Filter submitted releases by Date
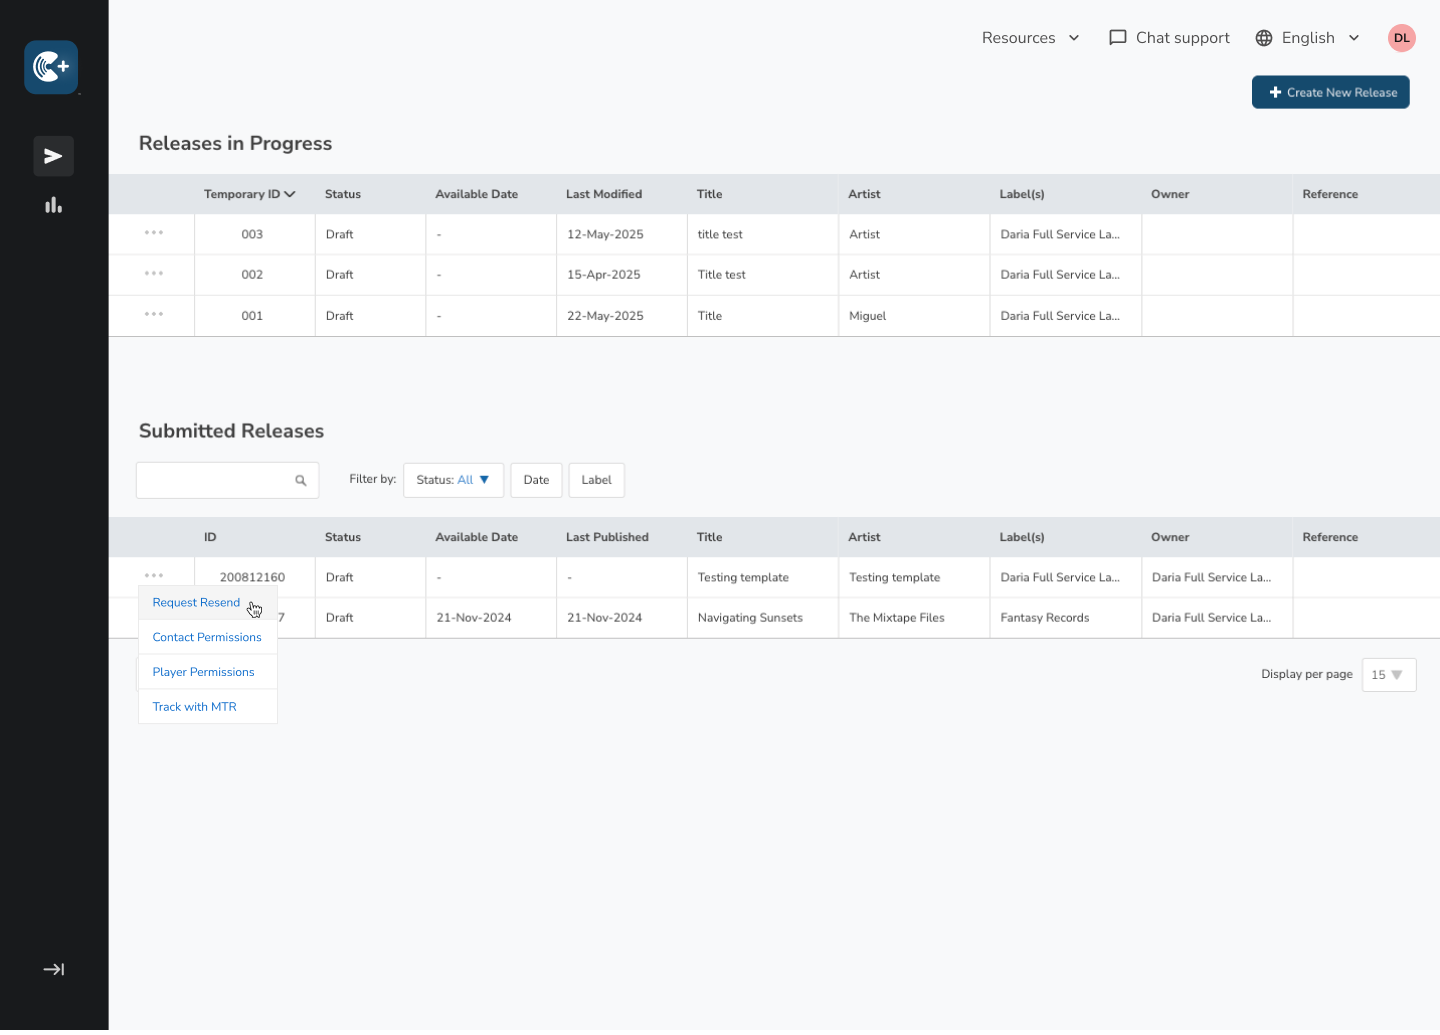 tap(536, 480)
